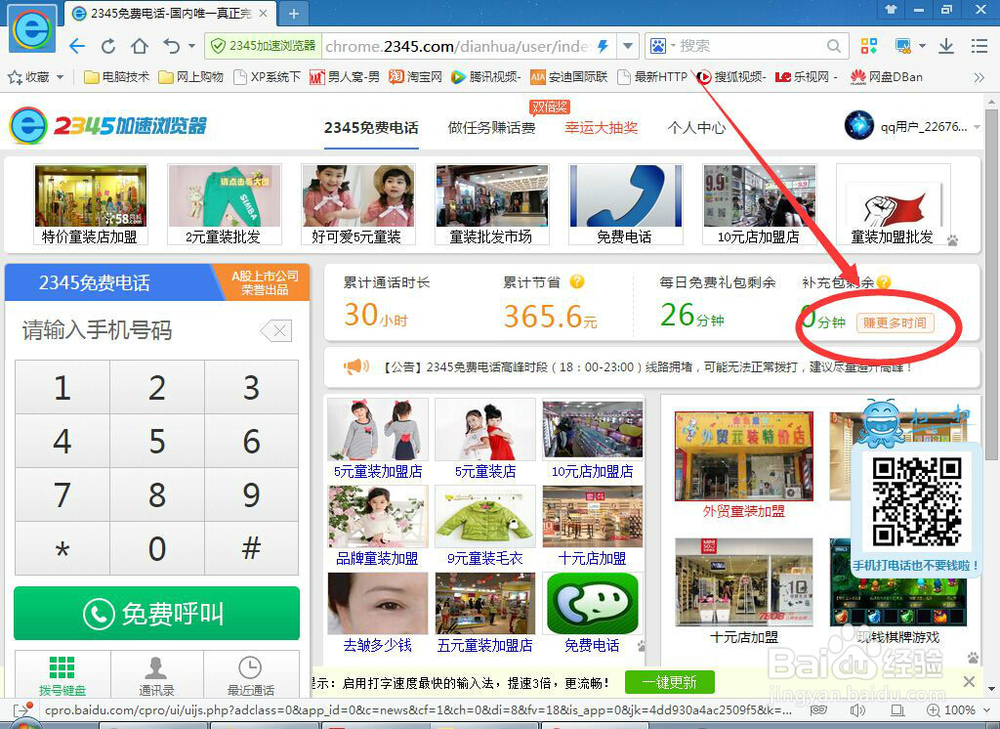The height and width of the screenshot is (729, 1000).
Task: Expand the bookmarks bar overflow chevron
Action: point(979,77)
